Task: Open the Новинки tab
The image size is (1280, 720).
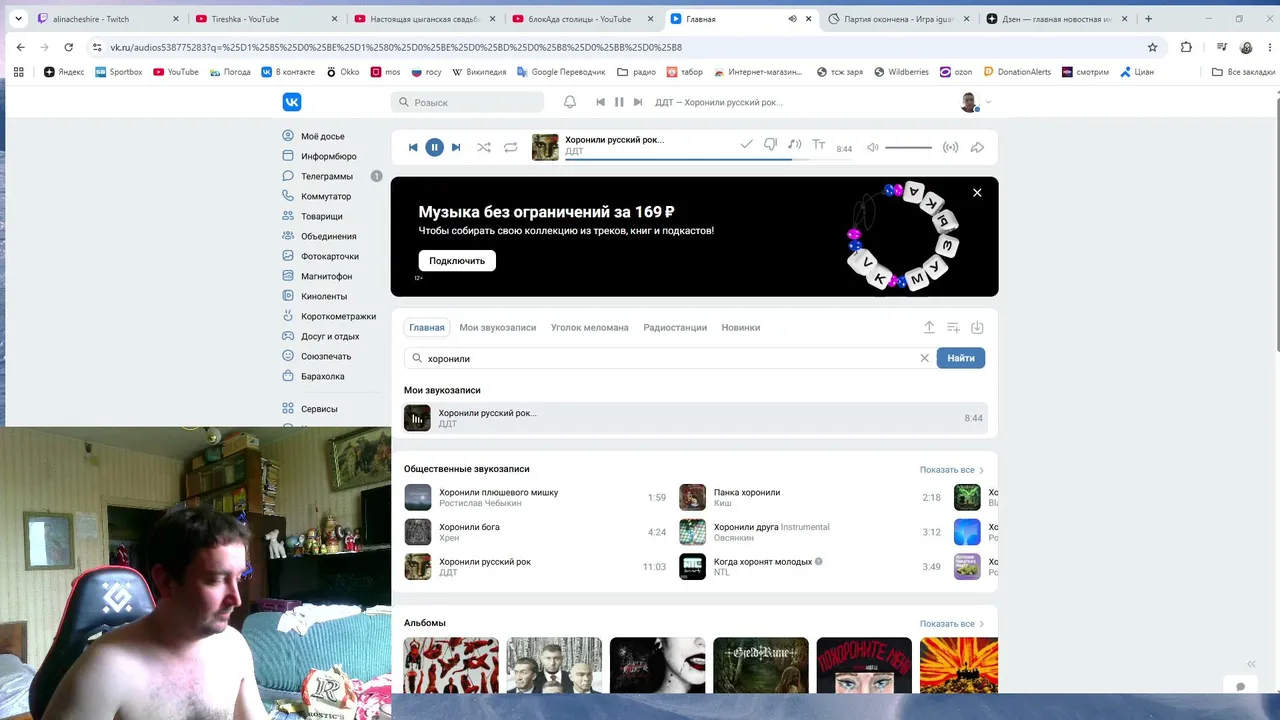Action: coord(741,327)
